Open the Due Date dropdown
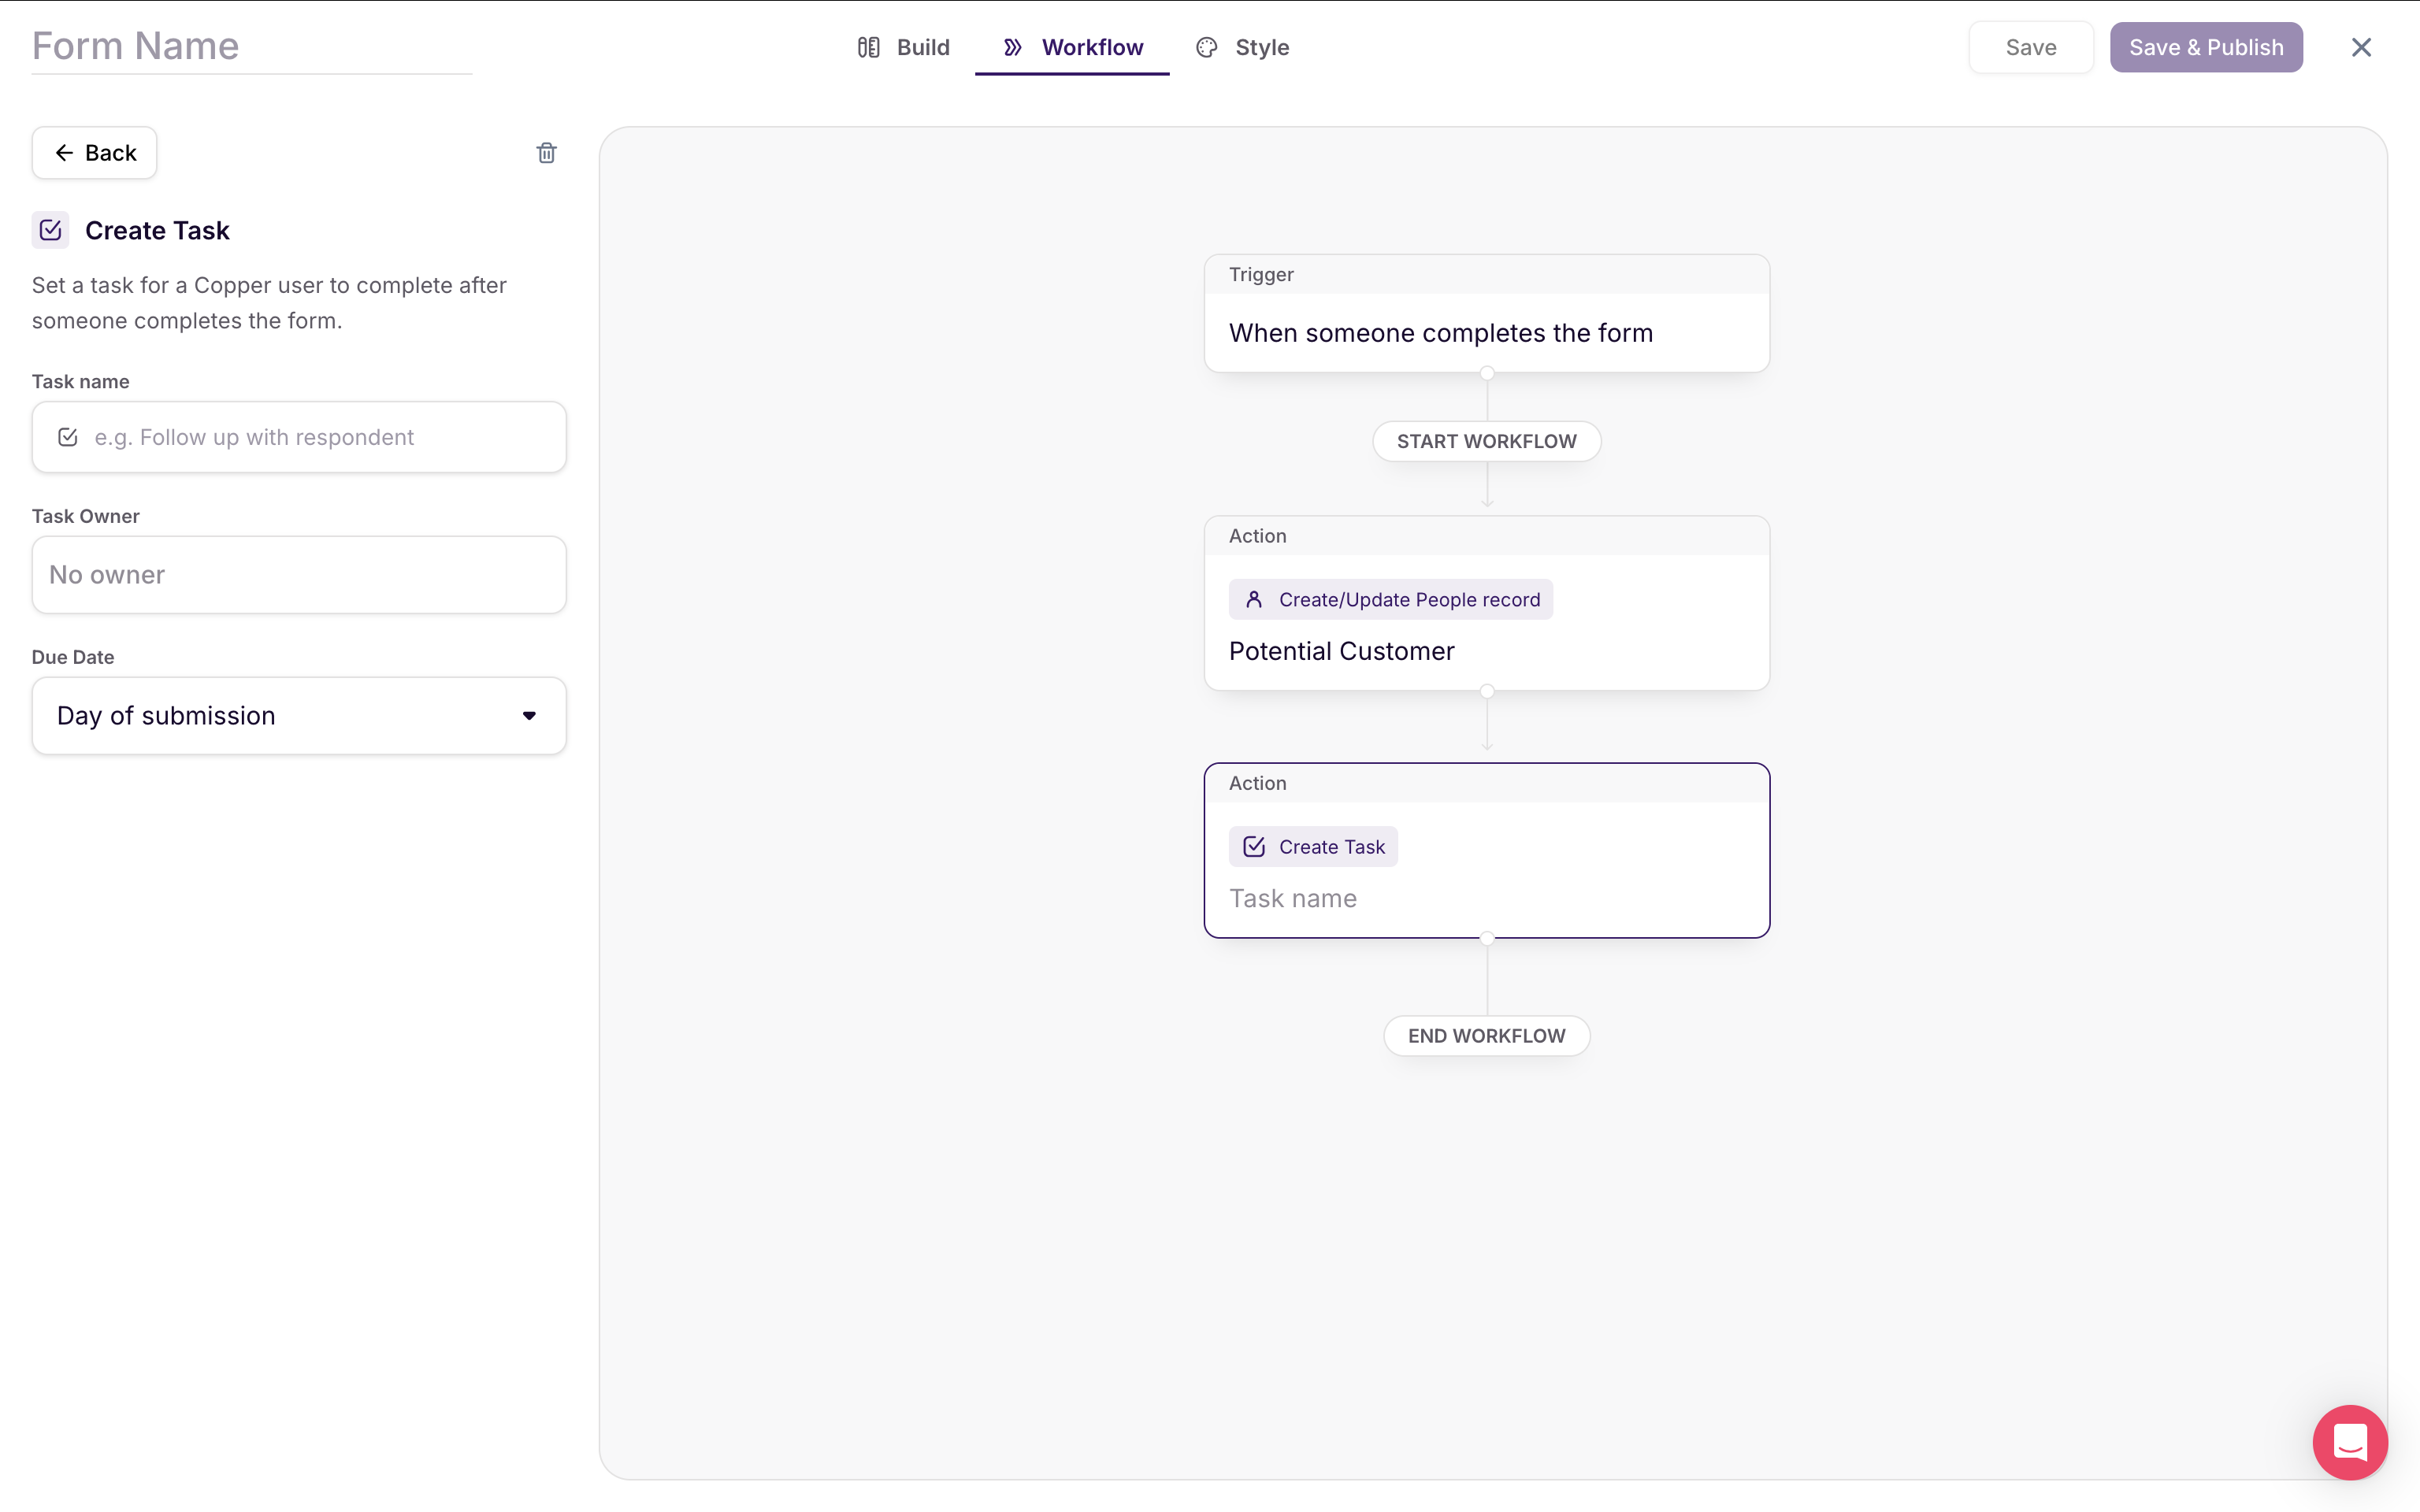Viewport: 2420px width, 1512px height. click(x=299, y=716)
